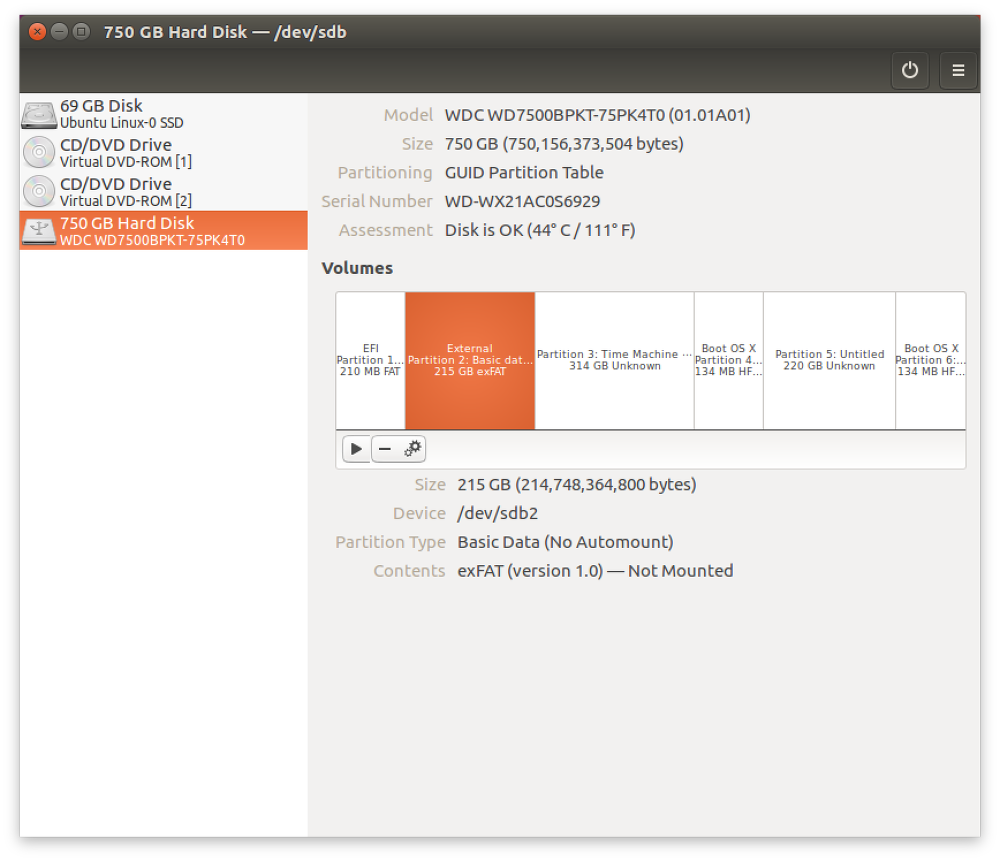Viewport: 1000px width, 861px height.
Task: Select Boot OS X Partition 6 volume
Action: (x=930, y=360)
